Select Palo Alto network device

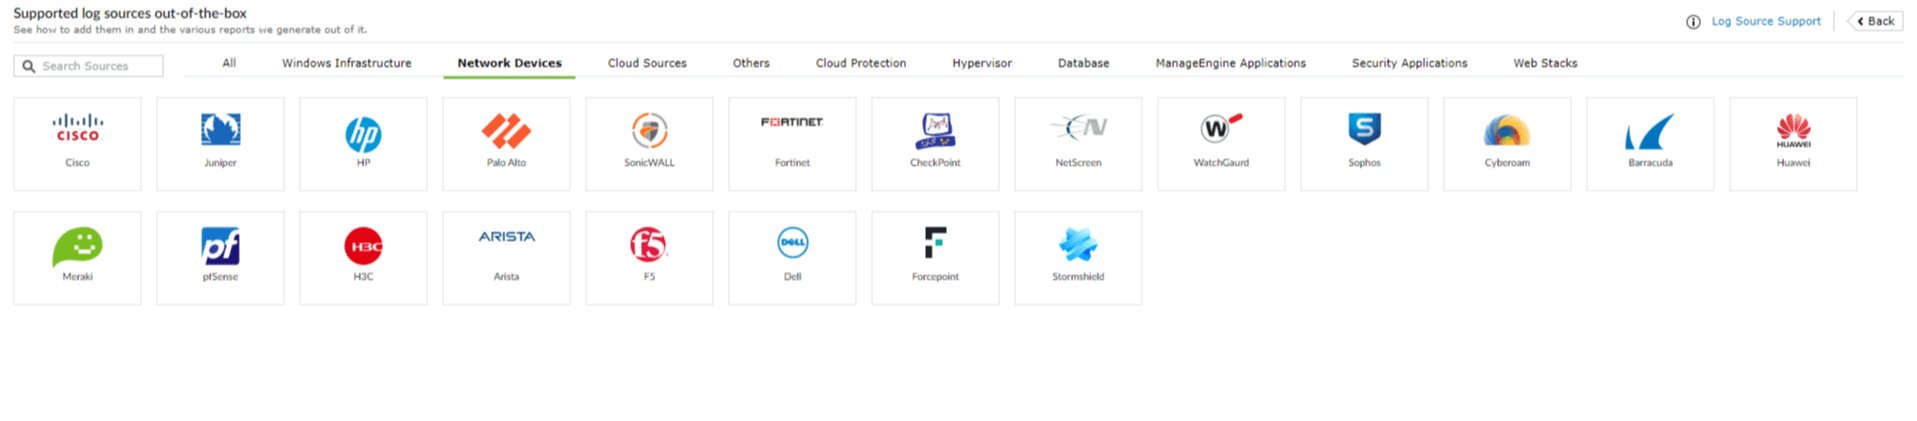click(506, 144)
